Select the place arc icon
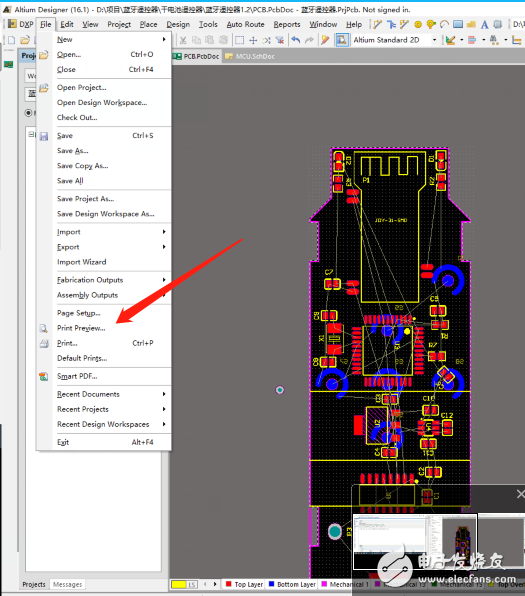The height and width of the screenshot is (596, 525). (444, 24)
